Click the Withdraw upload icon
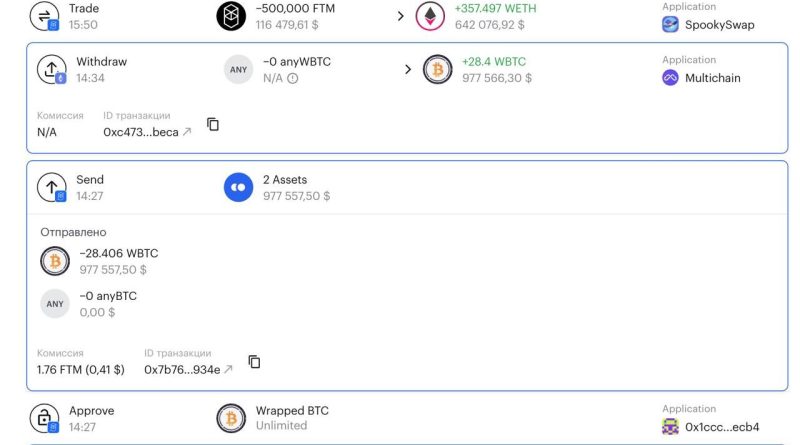This screenshot has height=445, width=800. click(52, 69)
